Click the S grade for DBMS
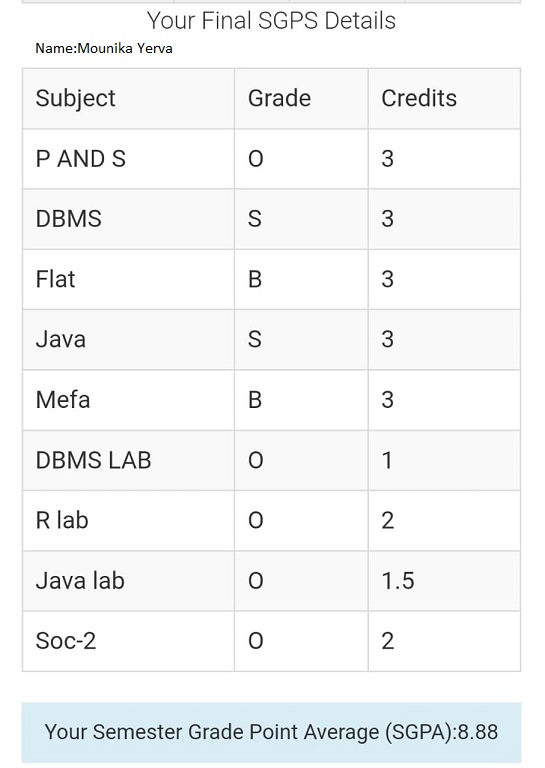545x768 pixels. [255, 219]
